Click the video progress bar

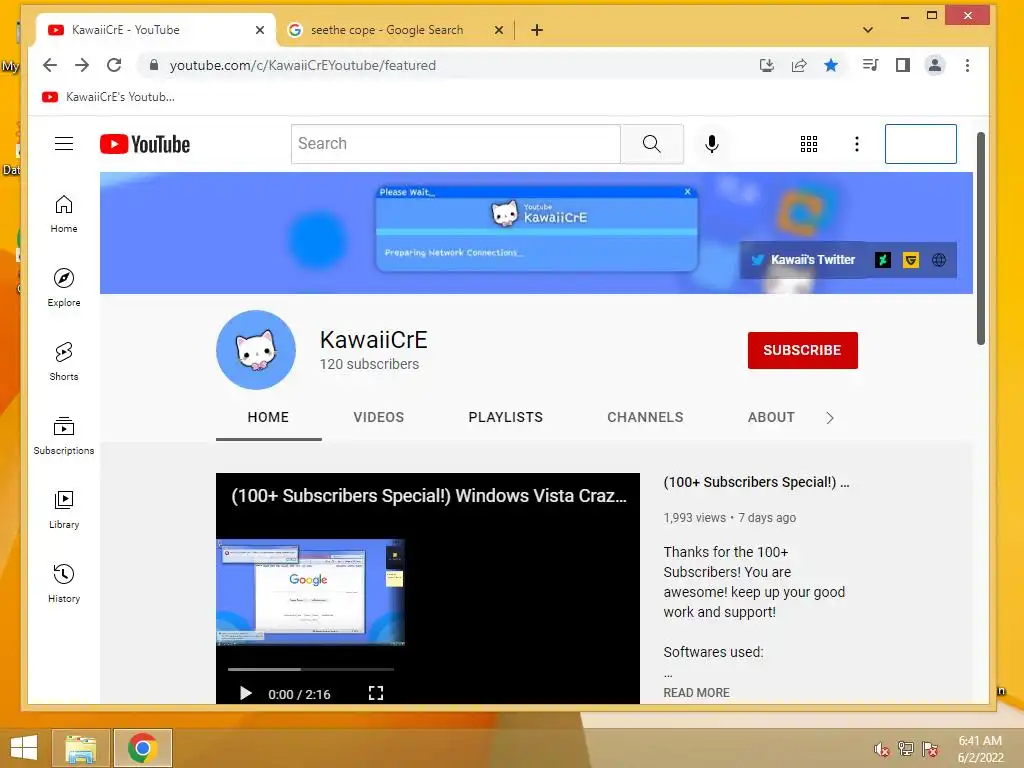(x=310, y=669)
